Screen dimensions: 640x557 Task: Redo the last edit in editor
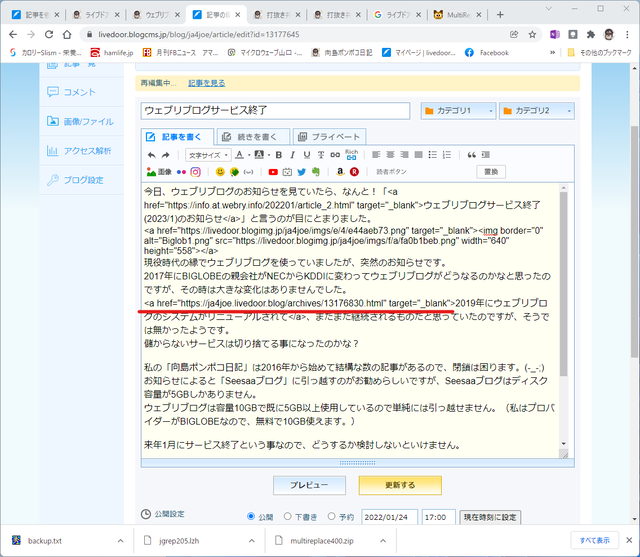[165, 155]
